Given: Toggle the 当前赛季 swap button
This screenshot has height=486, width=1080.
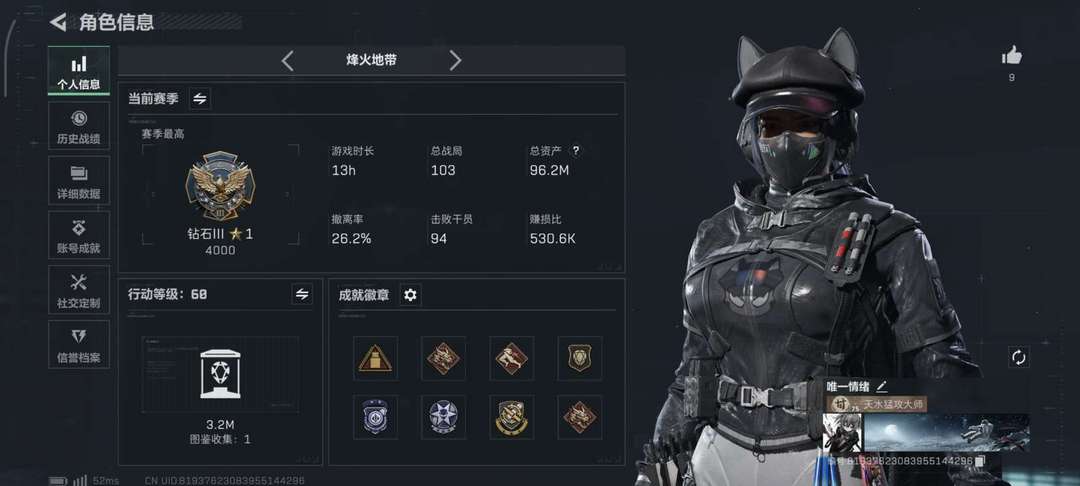Looking at the screenshot, I should pyautogui.click(x=200, y=98).
